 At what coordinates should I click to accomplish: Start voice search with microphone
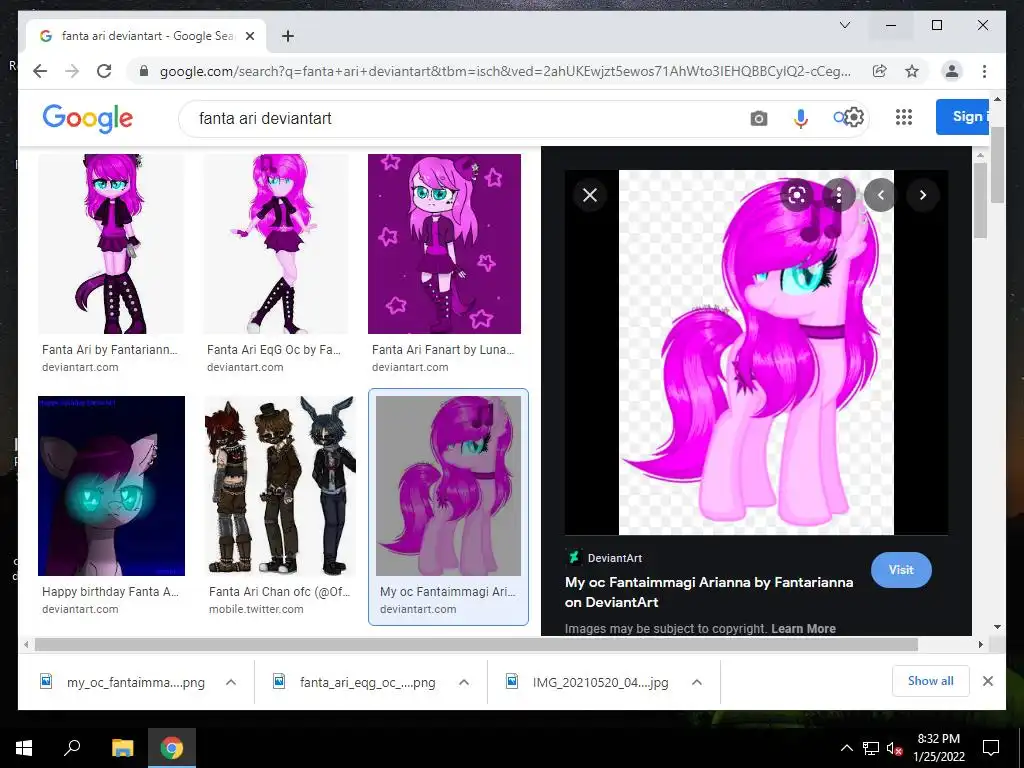pos(801,118)
